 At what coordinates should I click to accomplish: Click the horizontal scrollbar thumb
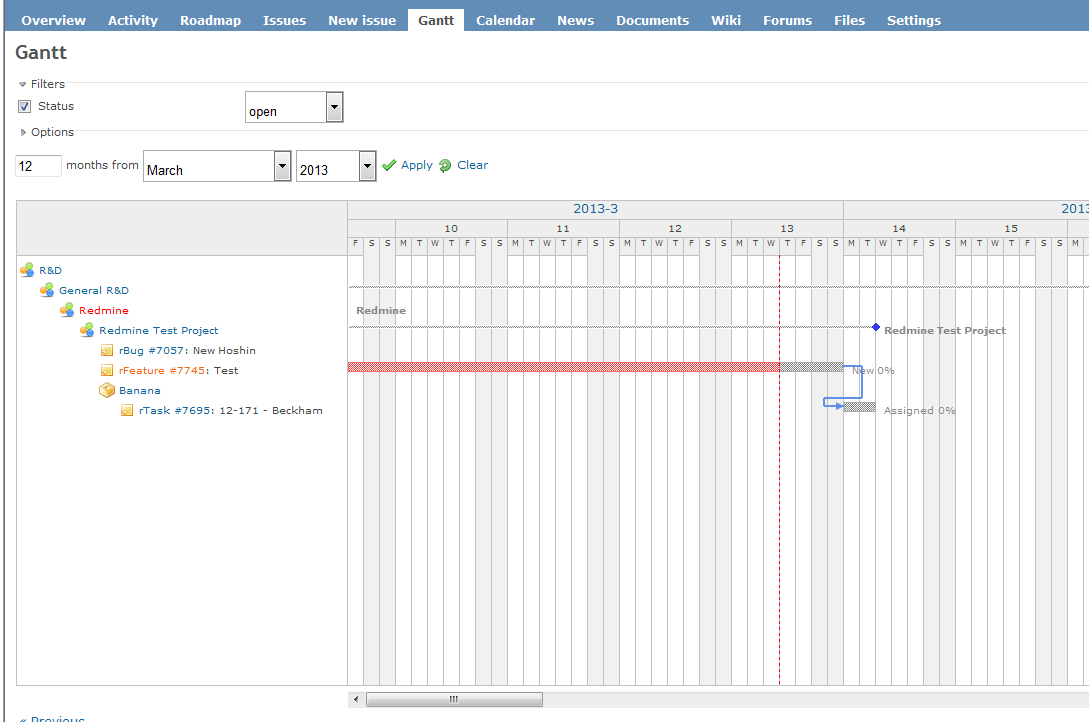[454, 699]
